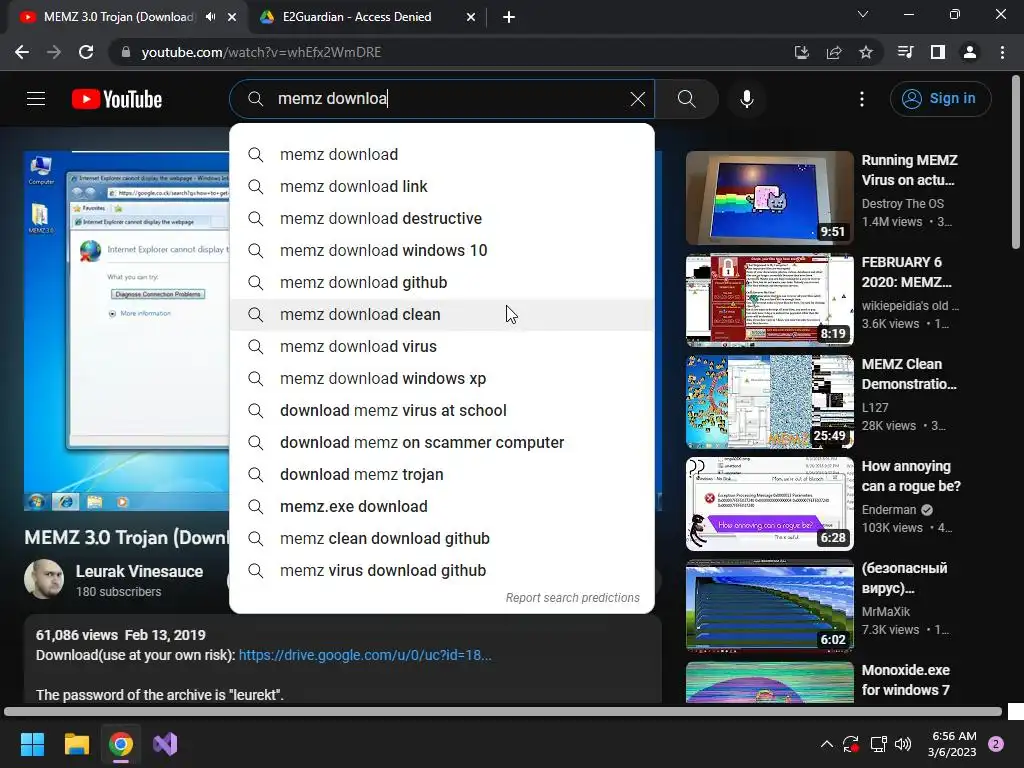The image size is (1024, 768).
Task: Select suggestion 'memz download destructive'
Action: pyautogui.click(x=442, y=218)
